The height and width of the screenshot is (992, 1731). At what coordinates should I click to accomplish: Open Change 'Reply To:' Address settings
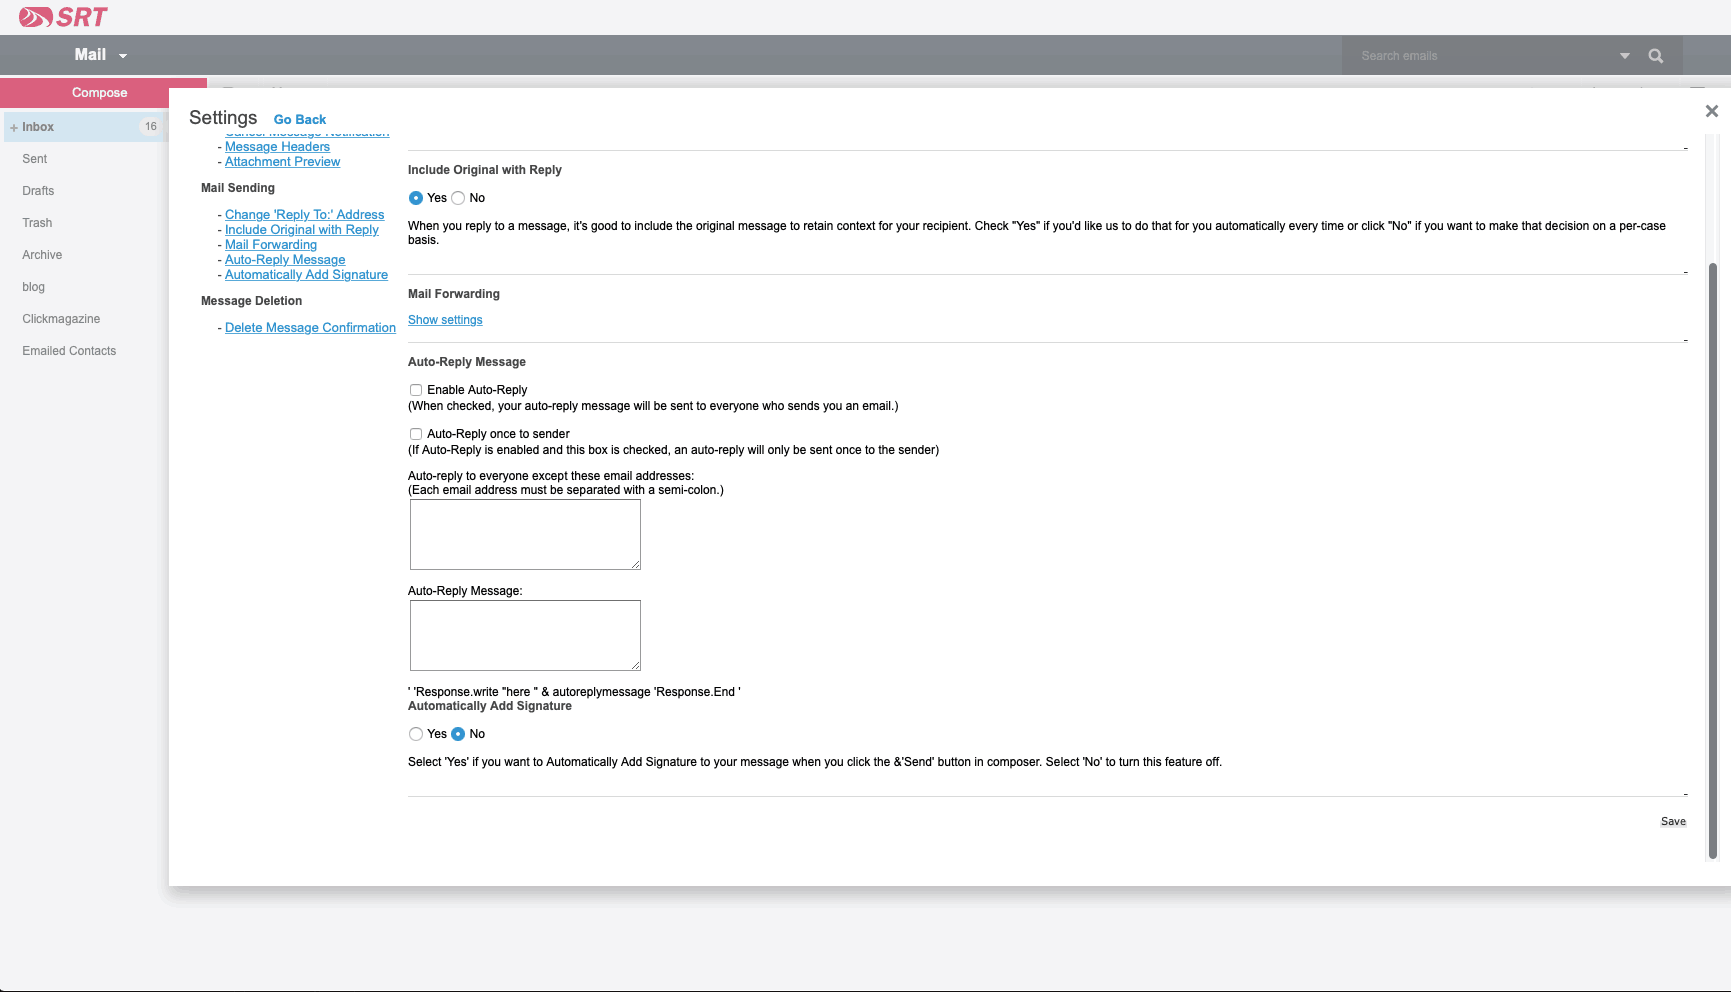tap(305, 214)
